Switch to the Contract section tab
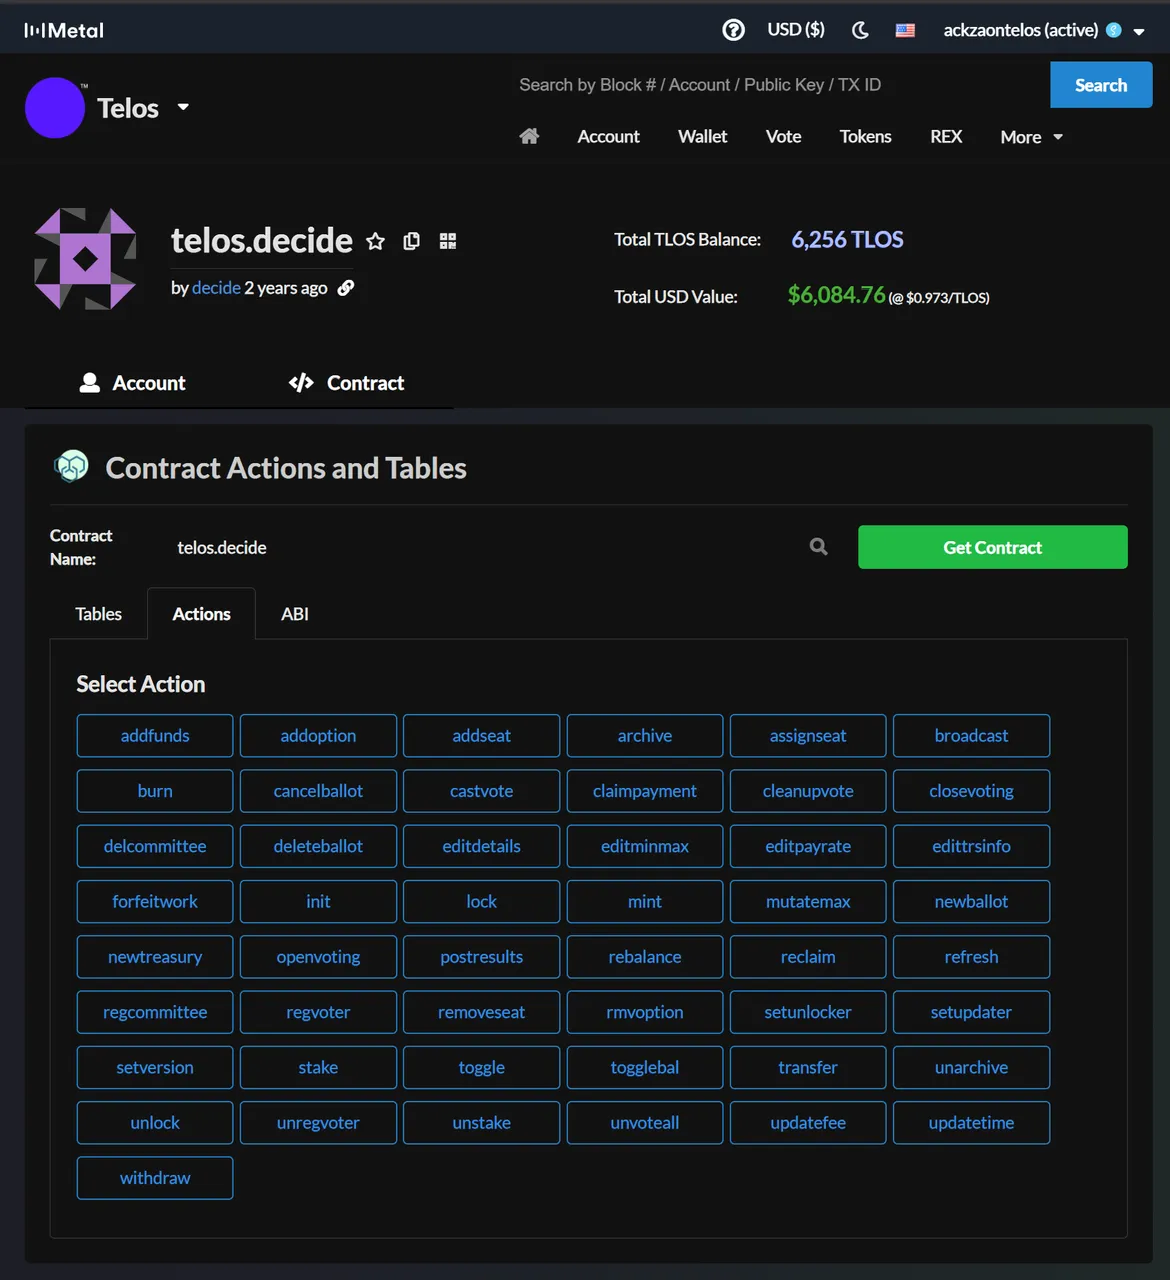This screenshot has width=1170, height=1280. (x=346, y=383)
